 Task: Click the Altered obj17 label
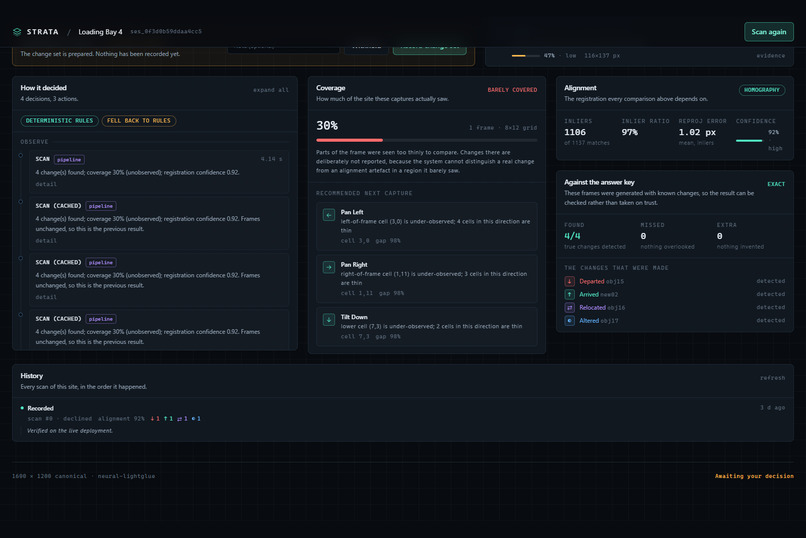(598, 321)
